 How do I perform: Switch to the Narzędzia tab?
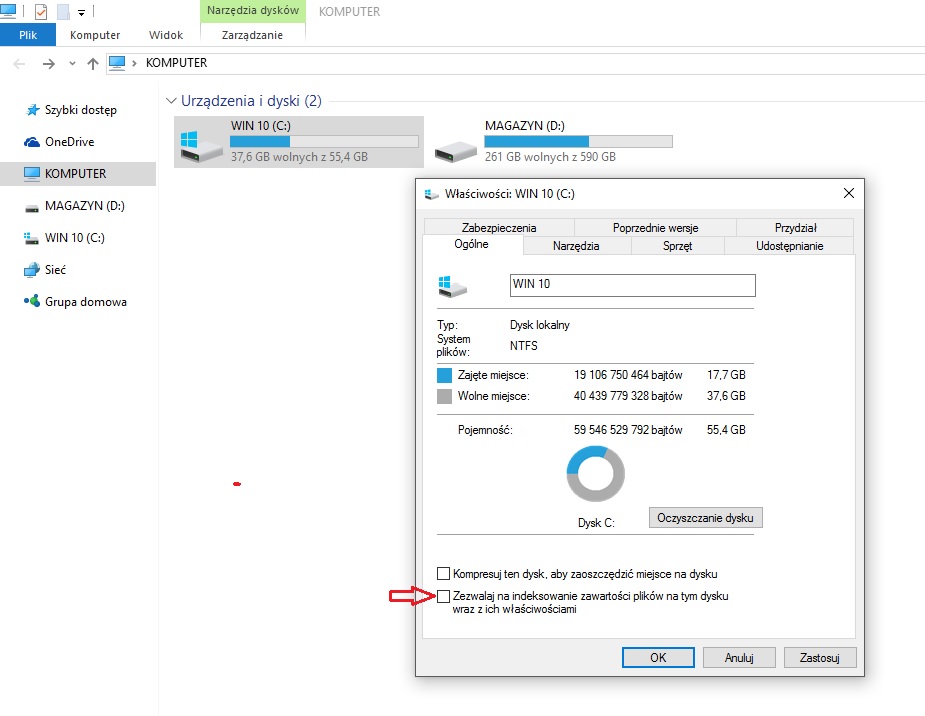coord(576,245)
